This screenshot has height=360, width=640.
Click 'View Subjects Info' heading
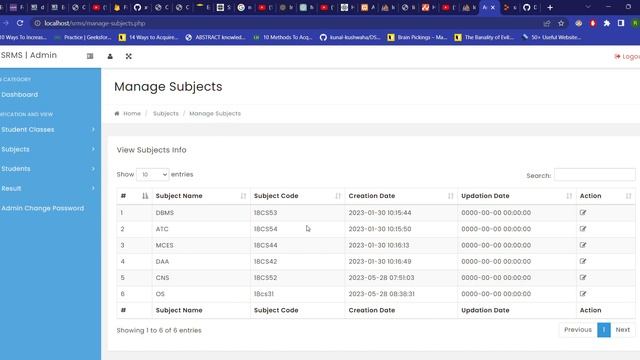[151, 150]
